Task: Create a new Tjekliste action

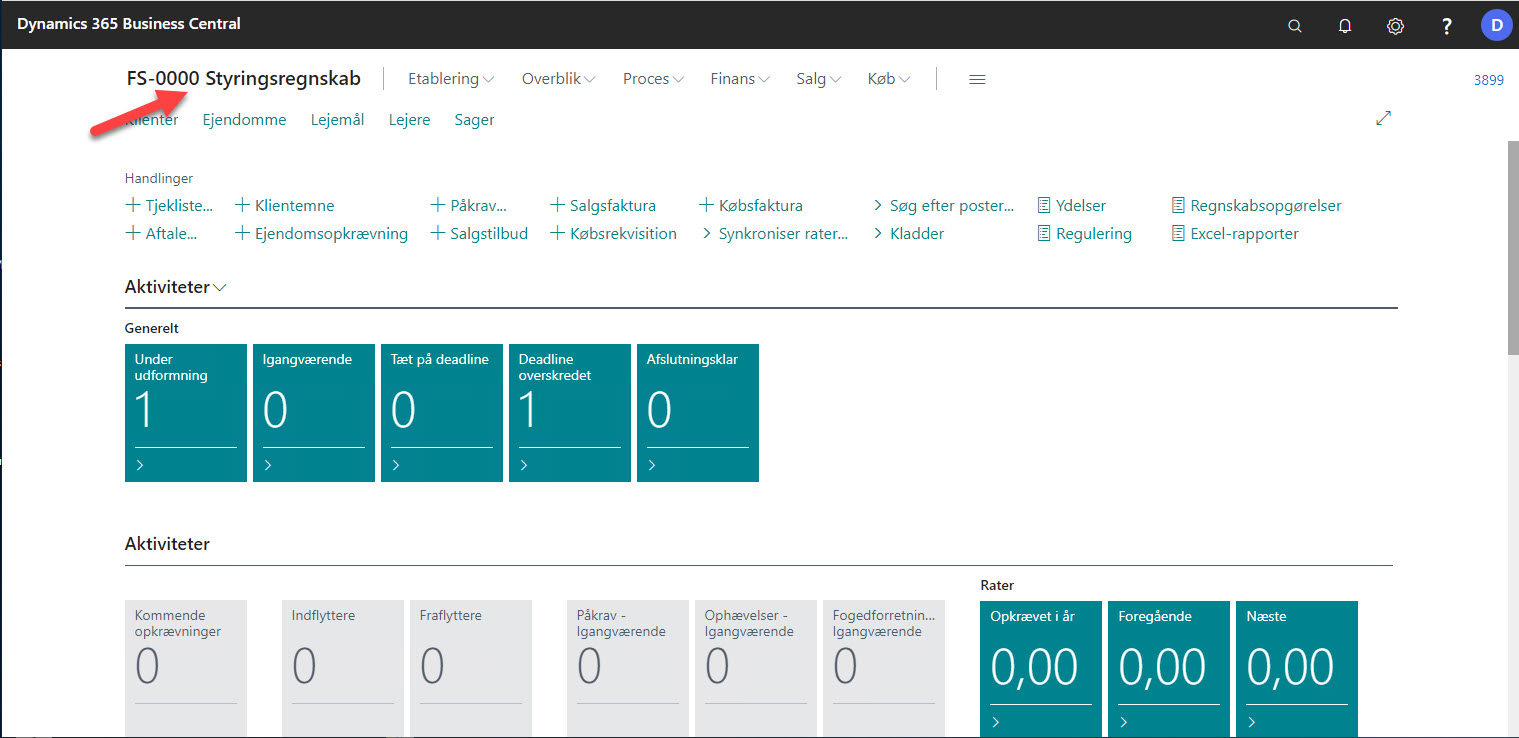Action: (169, 206)
